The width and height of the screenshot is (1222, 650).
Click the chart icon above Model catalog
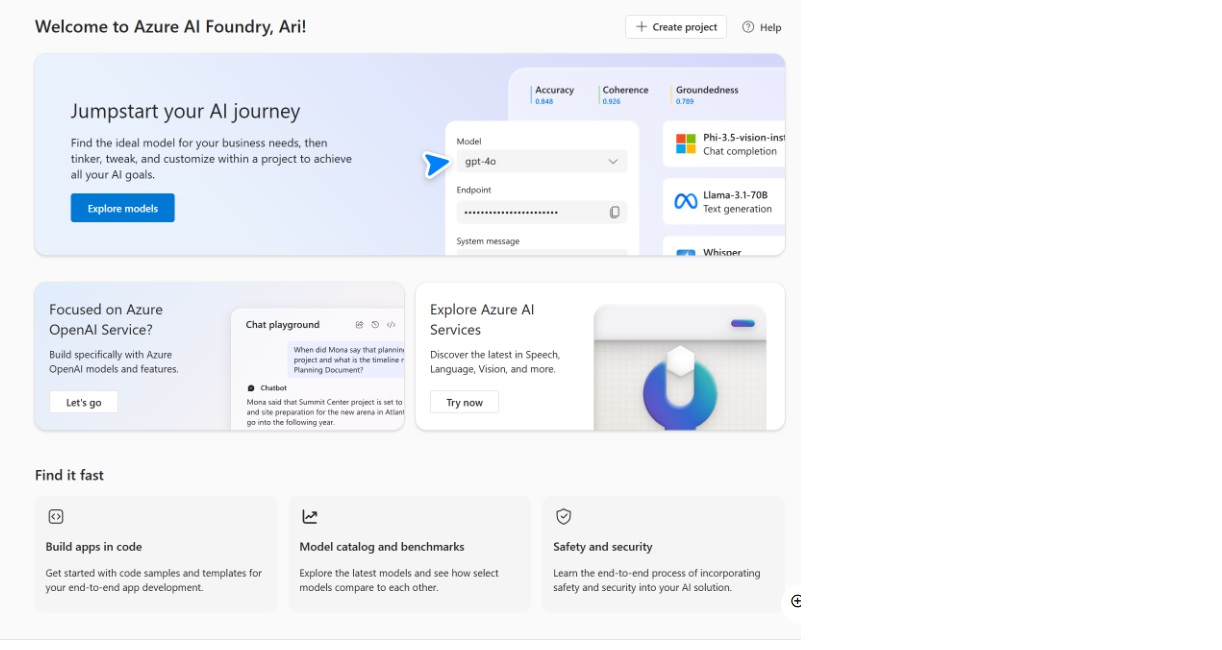click(310, 517)
